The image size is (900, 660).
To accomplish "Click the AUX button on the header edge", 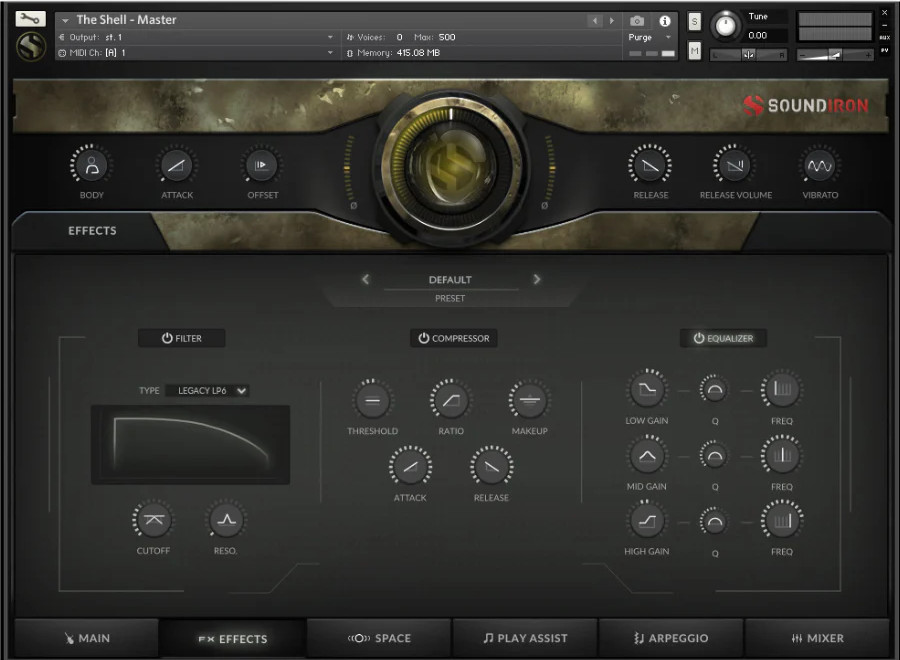I will [x=883, y=36].
